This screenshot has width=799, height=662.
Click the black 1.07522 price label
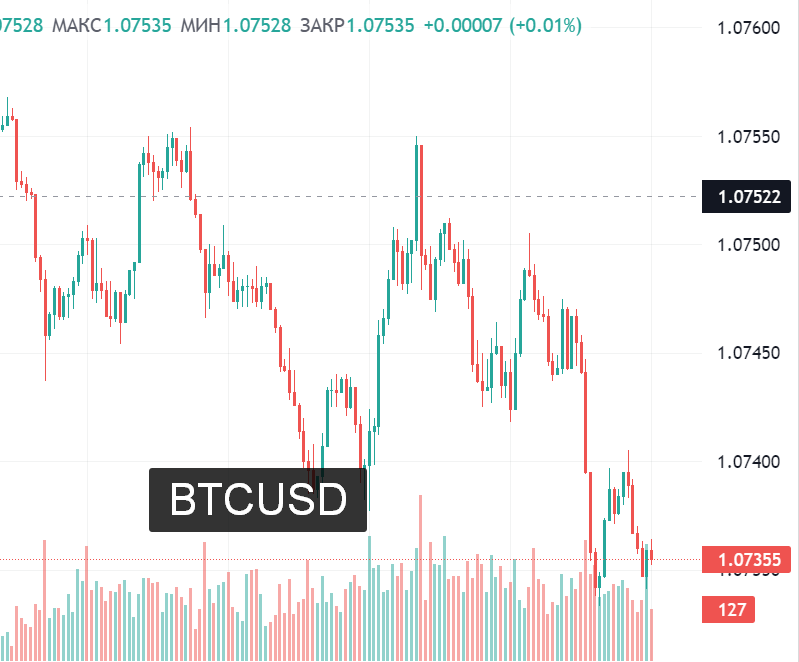(748, 197)
